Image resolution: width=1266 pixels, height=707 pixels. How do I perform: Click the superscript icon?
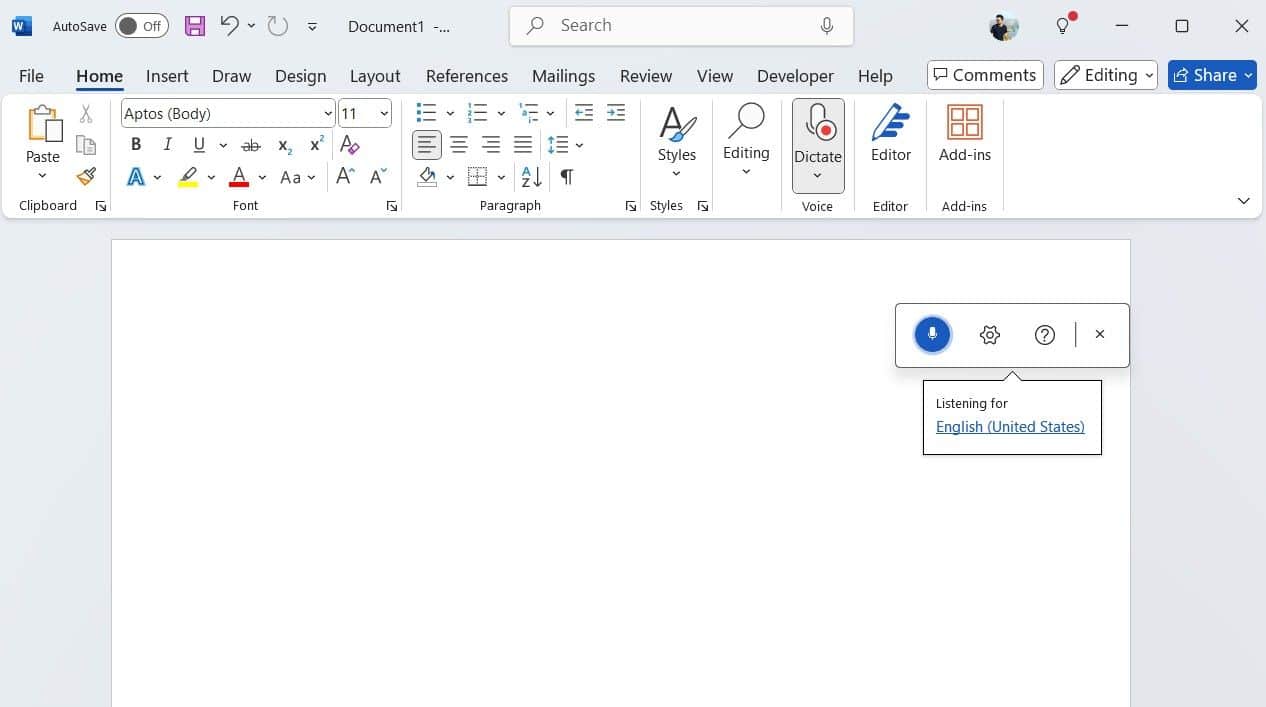(315, 144)
